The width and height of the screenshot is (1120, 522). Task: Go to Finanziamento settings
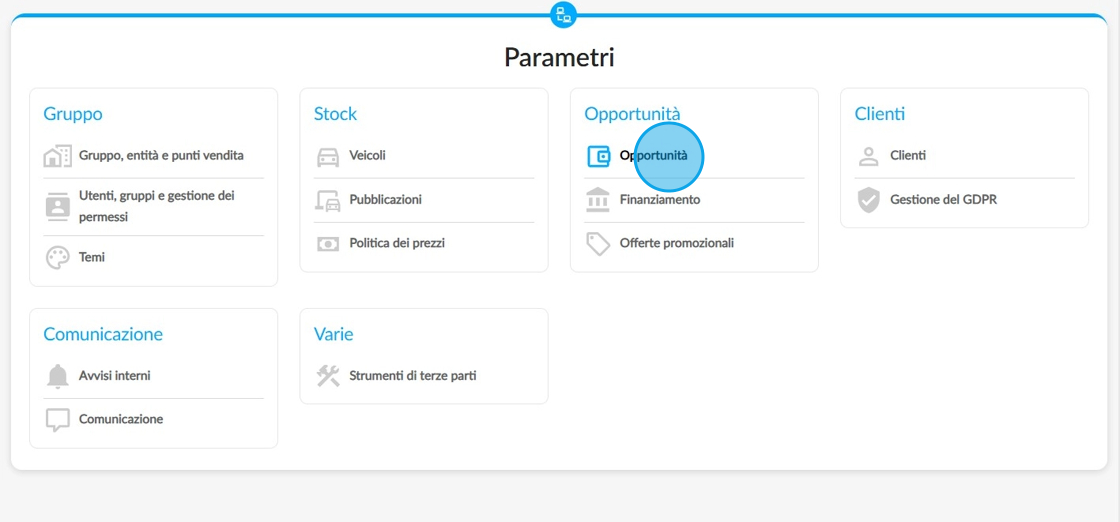pyautogui.click(x=660, y=200)
